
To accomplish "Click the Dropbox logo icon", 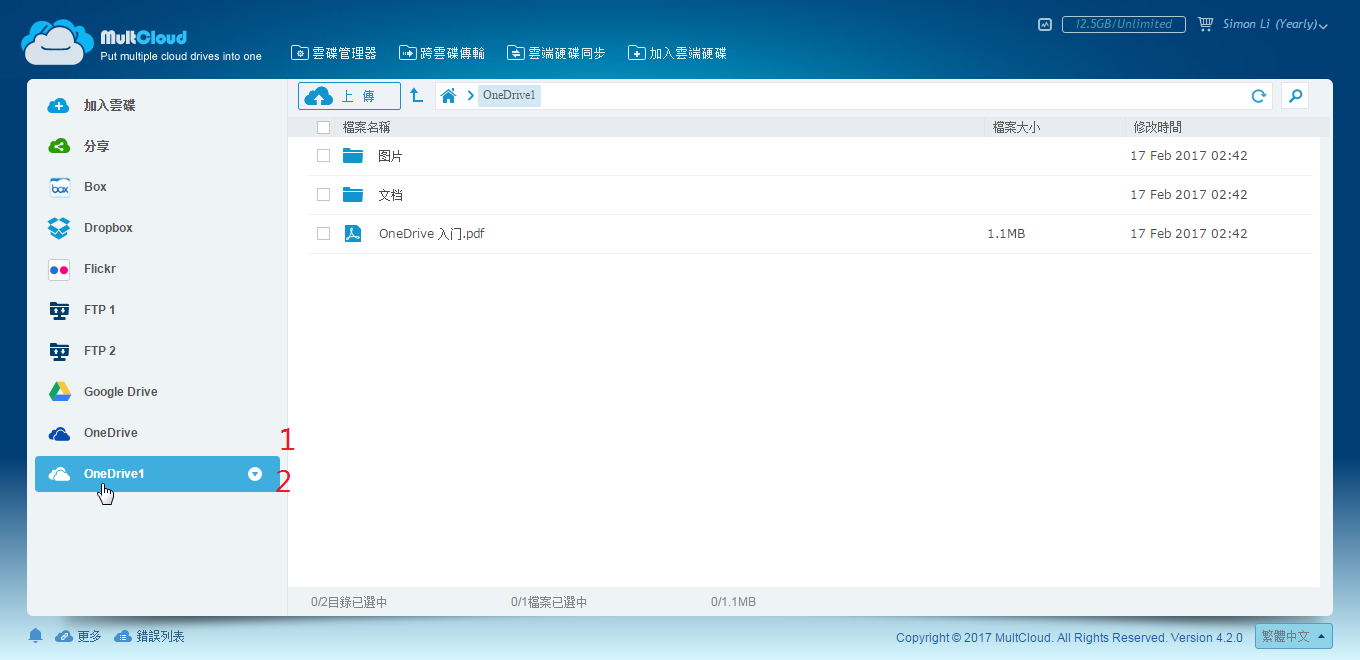I will click(x=59, y=228).
